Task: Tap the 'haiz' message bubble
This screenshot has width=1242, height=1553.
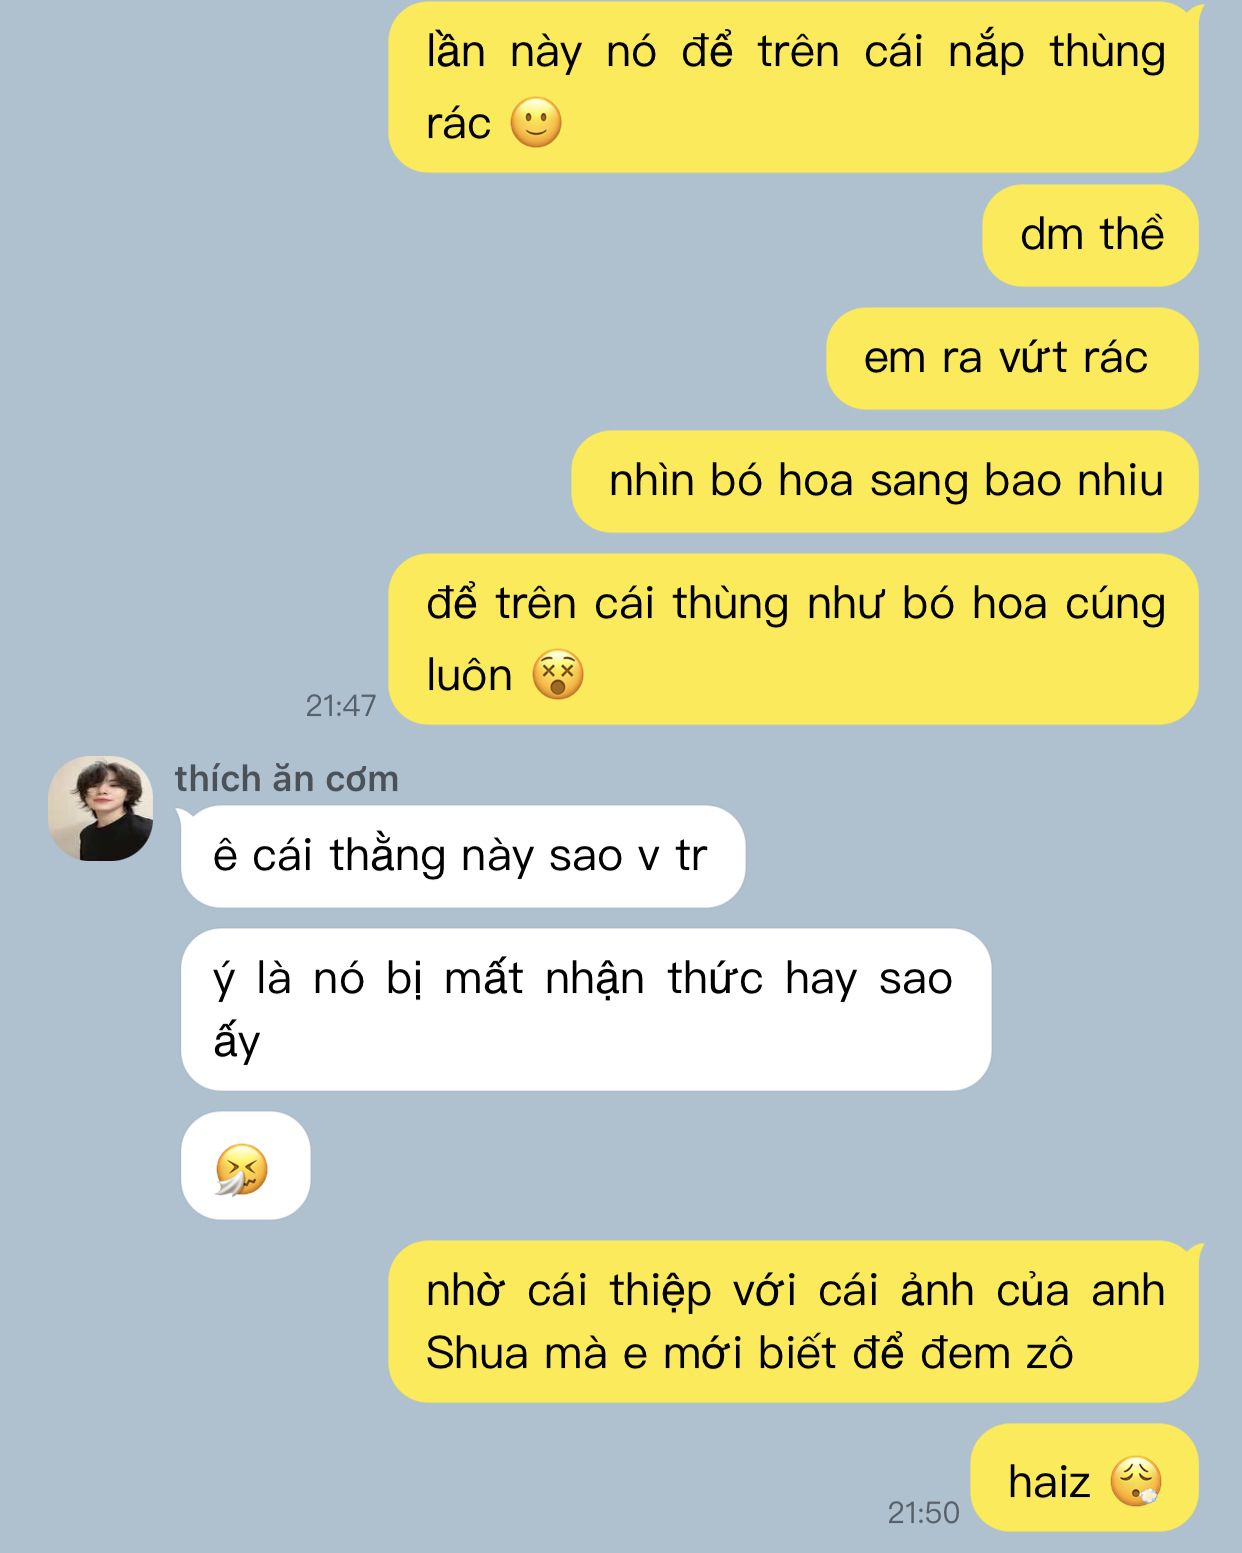Action: coord(1084,1477)
